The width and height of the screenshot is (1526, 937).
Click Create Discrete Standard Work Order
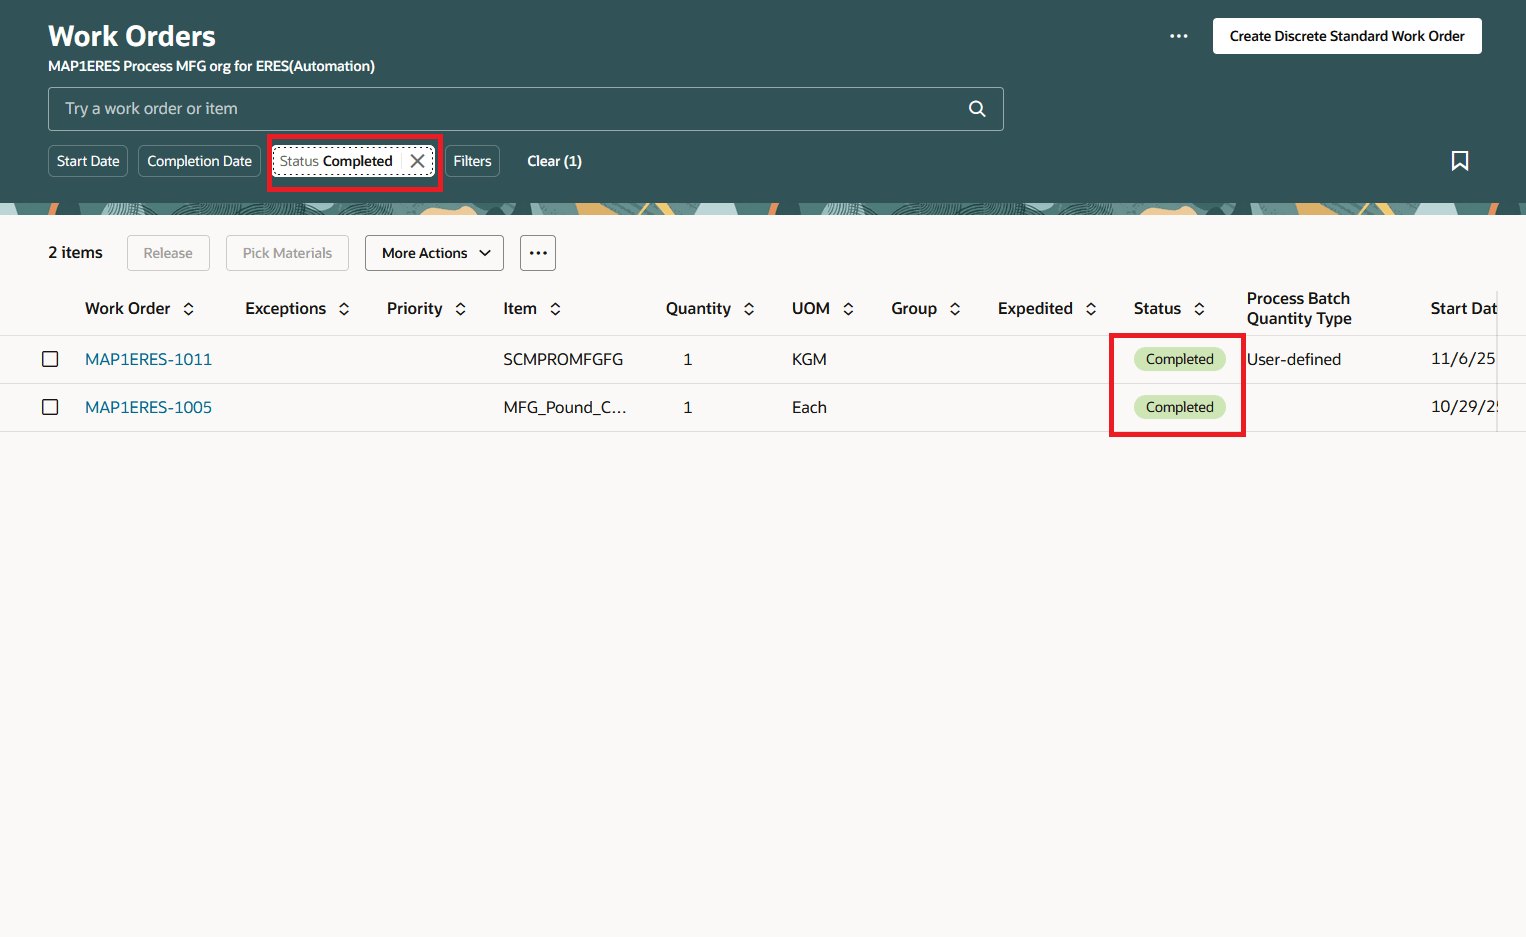(1347, 36)
